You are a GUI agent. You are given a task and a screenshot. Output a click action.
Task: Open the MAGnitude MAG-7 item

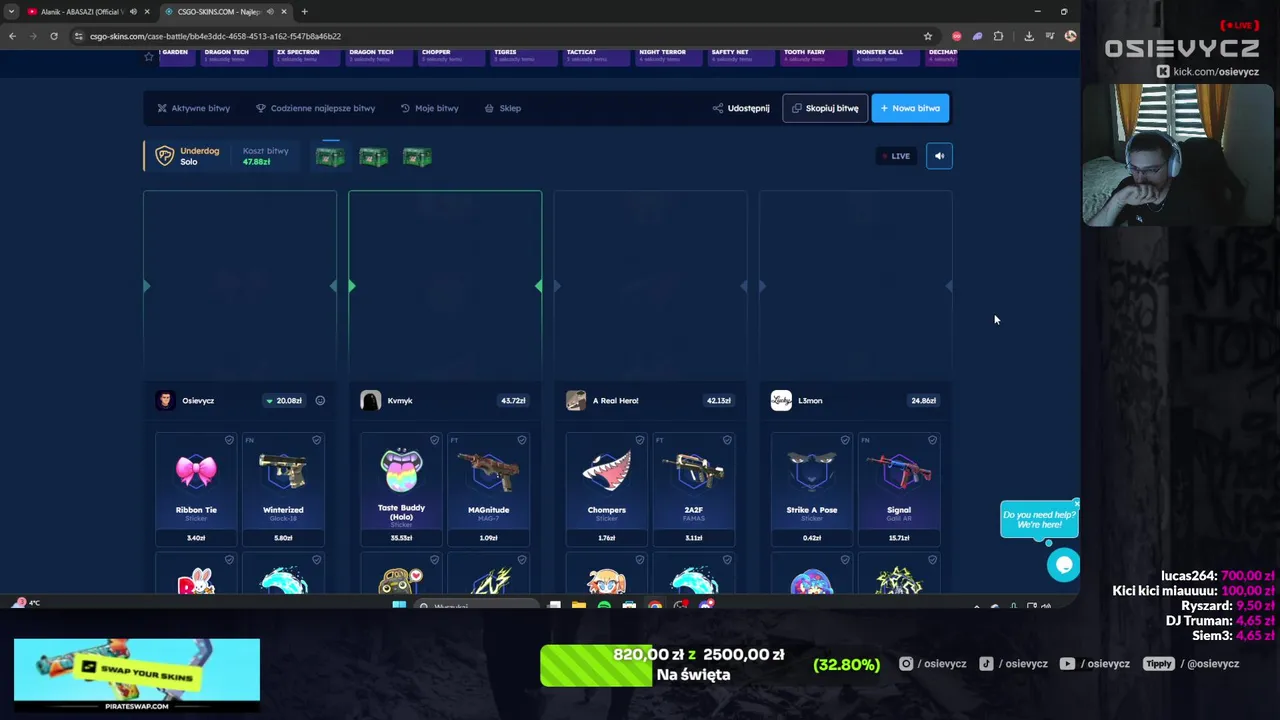tap(488, 489)
